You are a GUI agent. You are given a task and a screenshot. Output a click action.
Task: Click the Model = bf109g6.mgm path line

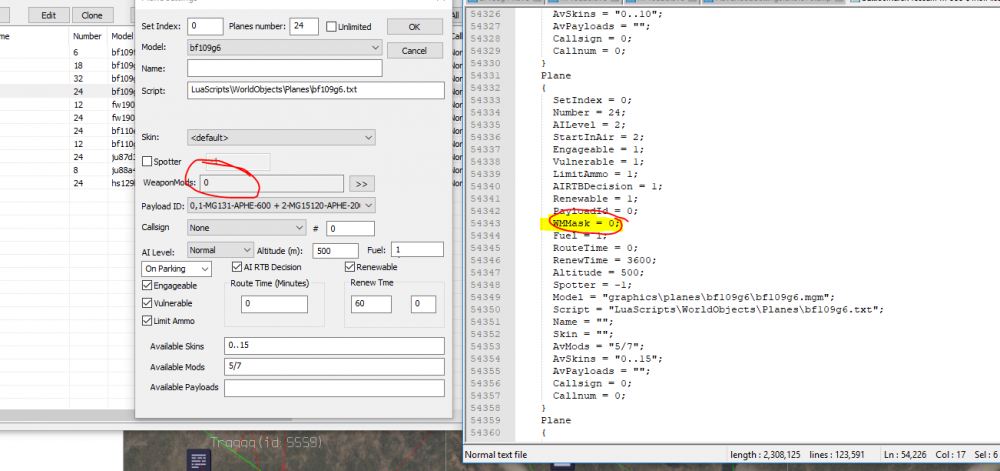pos(694,297)
